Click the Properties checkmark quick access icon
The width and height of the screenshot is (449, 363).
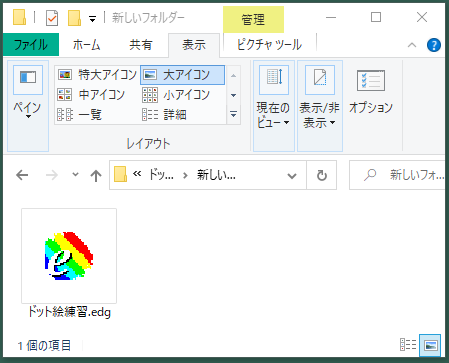coord(52,18)
